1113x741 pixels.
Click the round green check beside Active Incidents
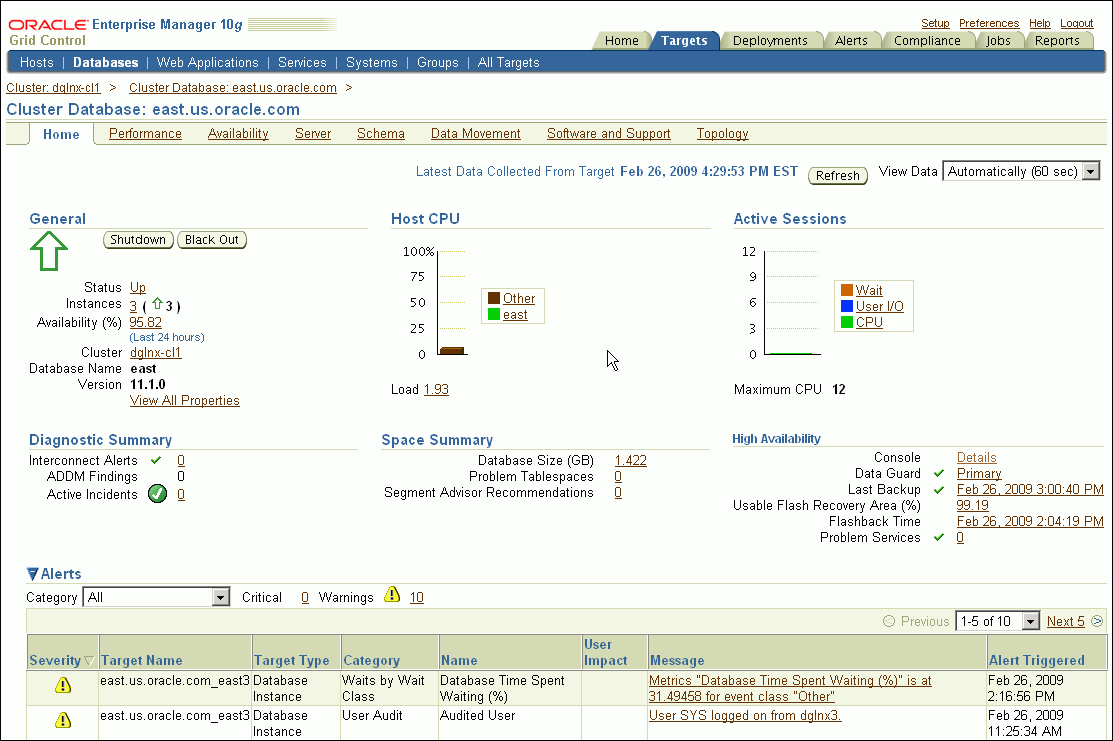pos(157,493)
